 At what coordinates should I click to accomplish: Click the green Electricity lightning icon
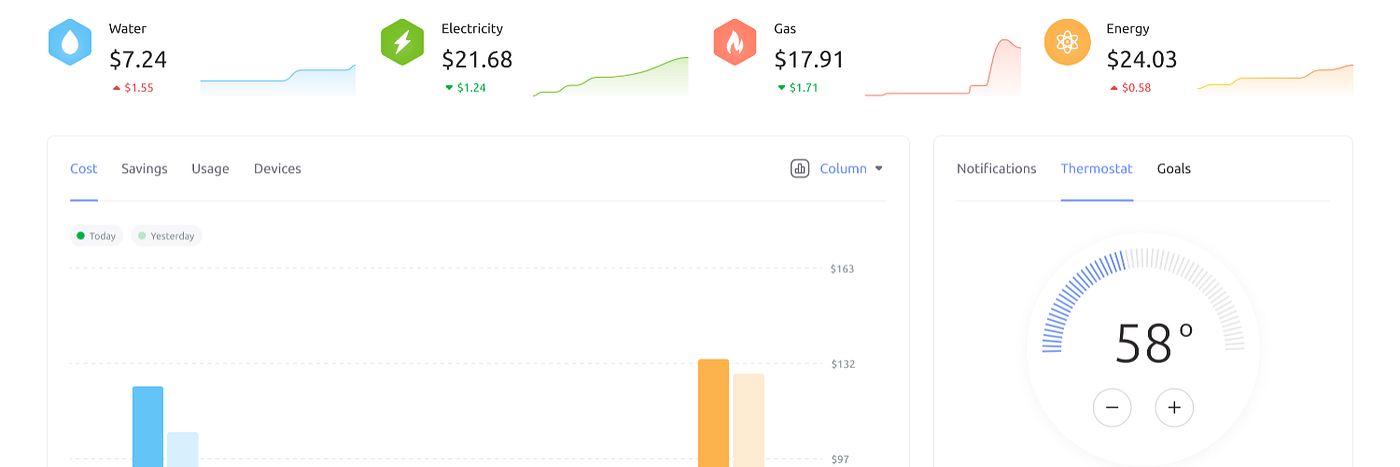coord(402,42)
